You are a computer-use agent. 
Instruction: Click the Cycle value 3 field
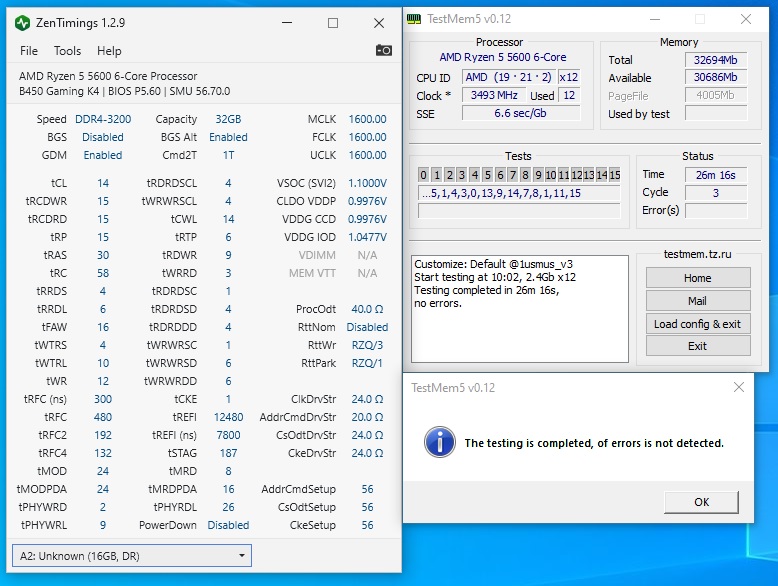715,193
